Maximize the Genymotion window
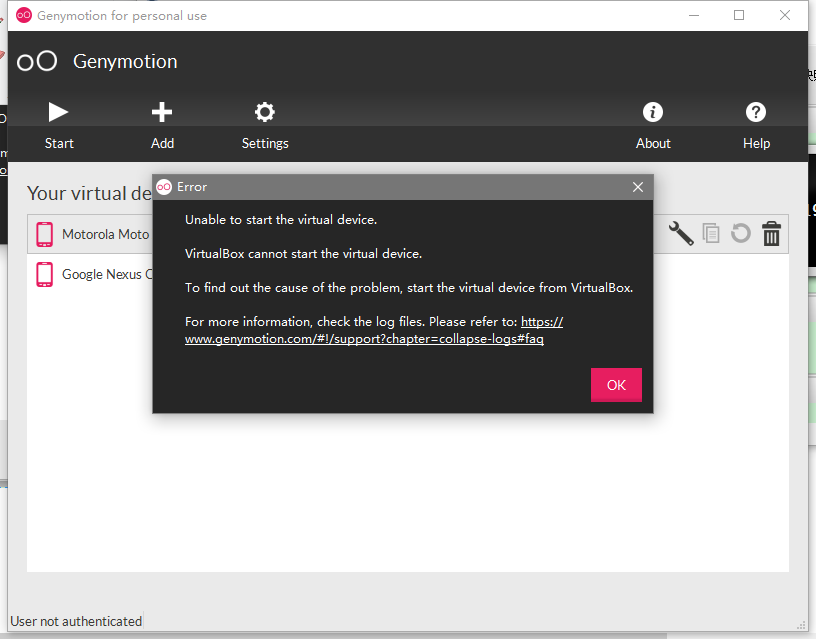The image size is (816, 639). click(738, 16)
